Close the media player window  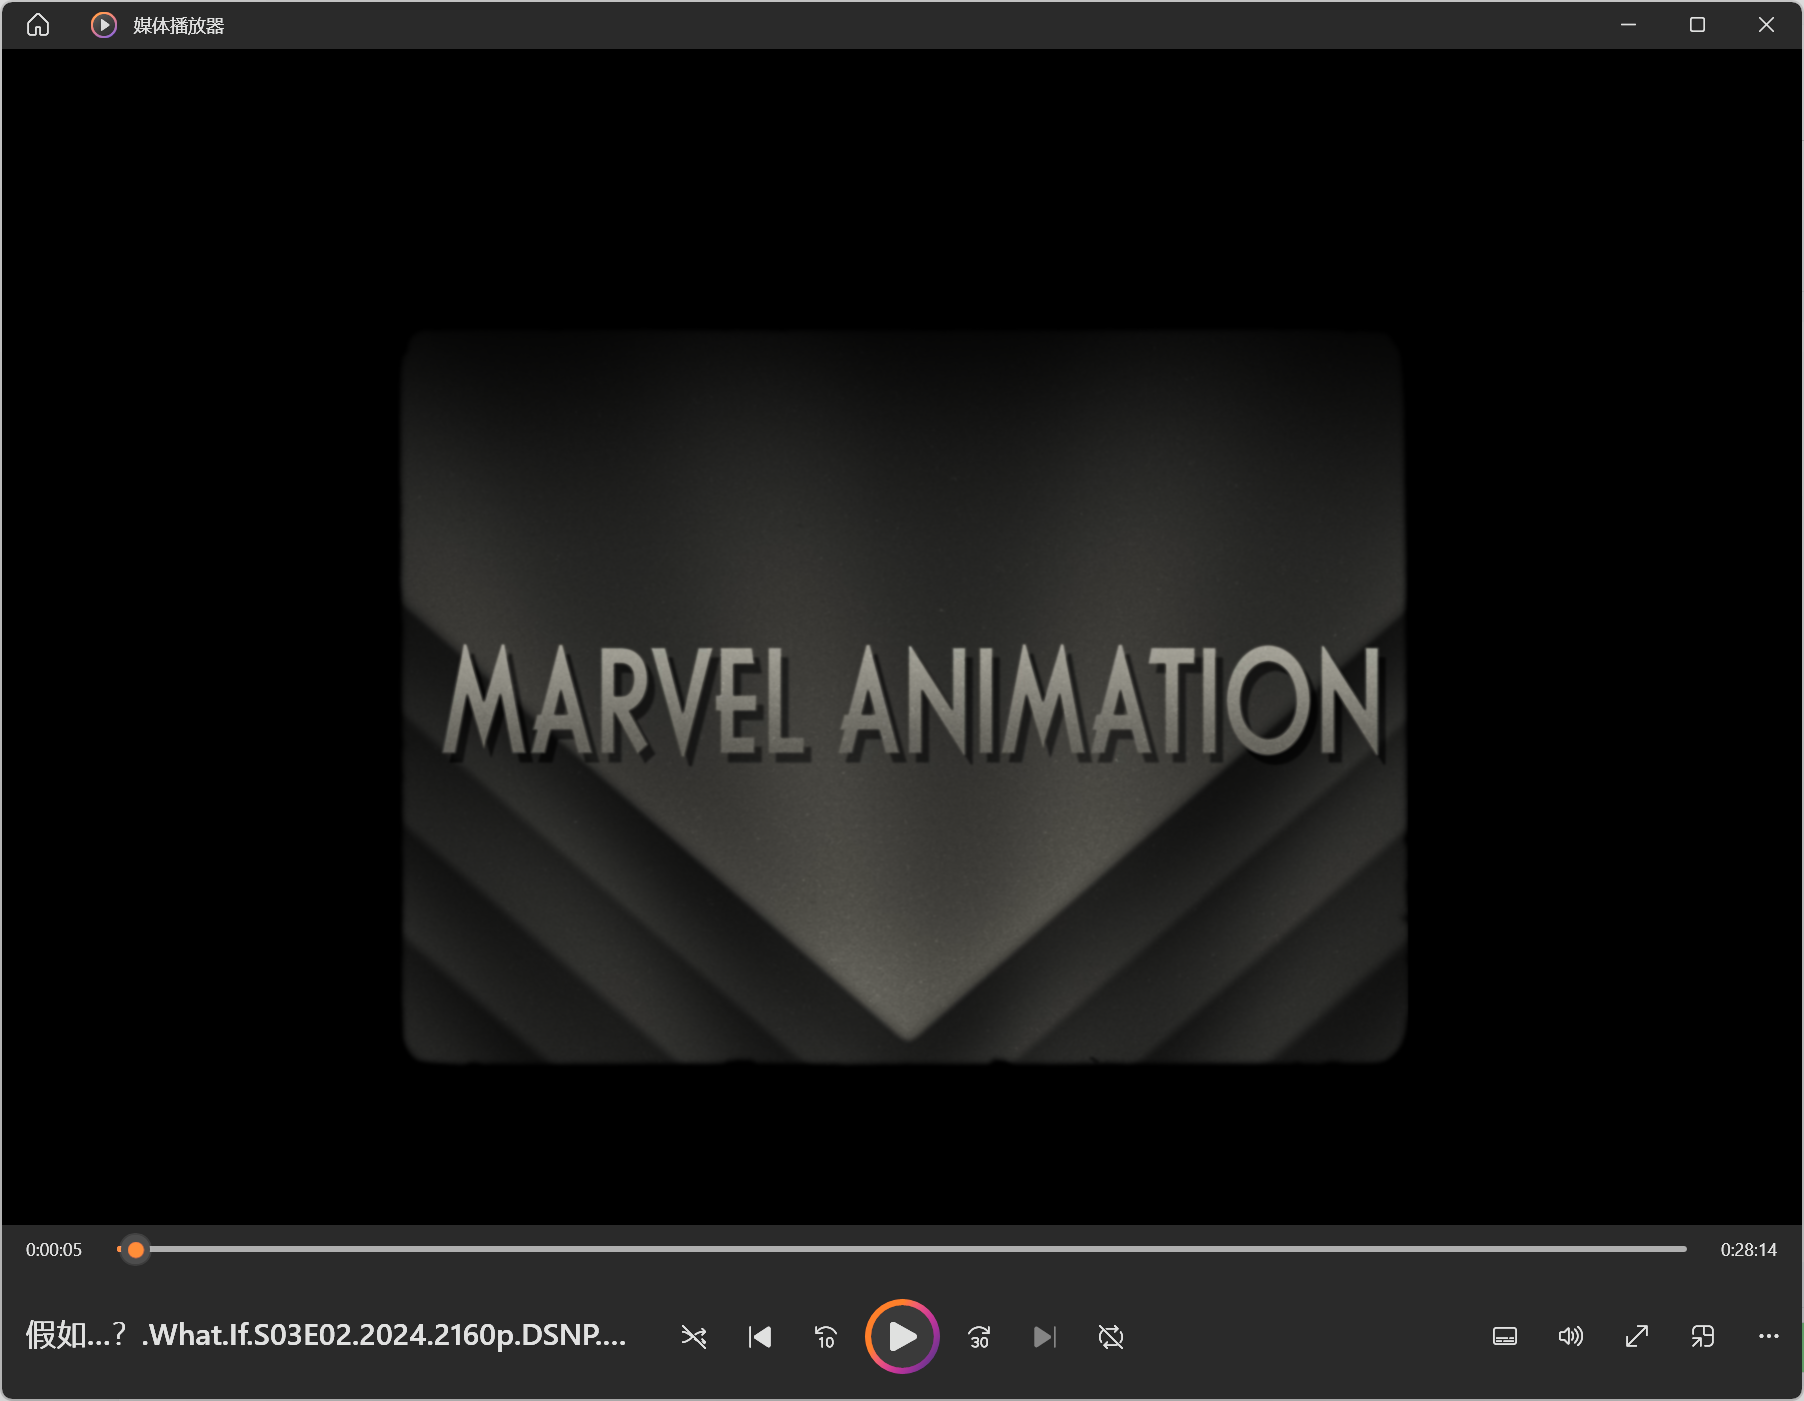(x=1767, y=25)
